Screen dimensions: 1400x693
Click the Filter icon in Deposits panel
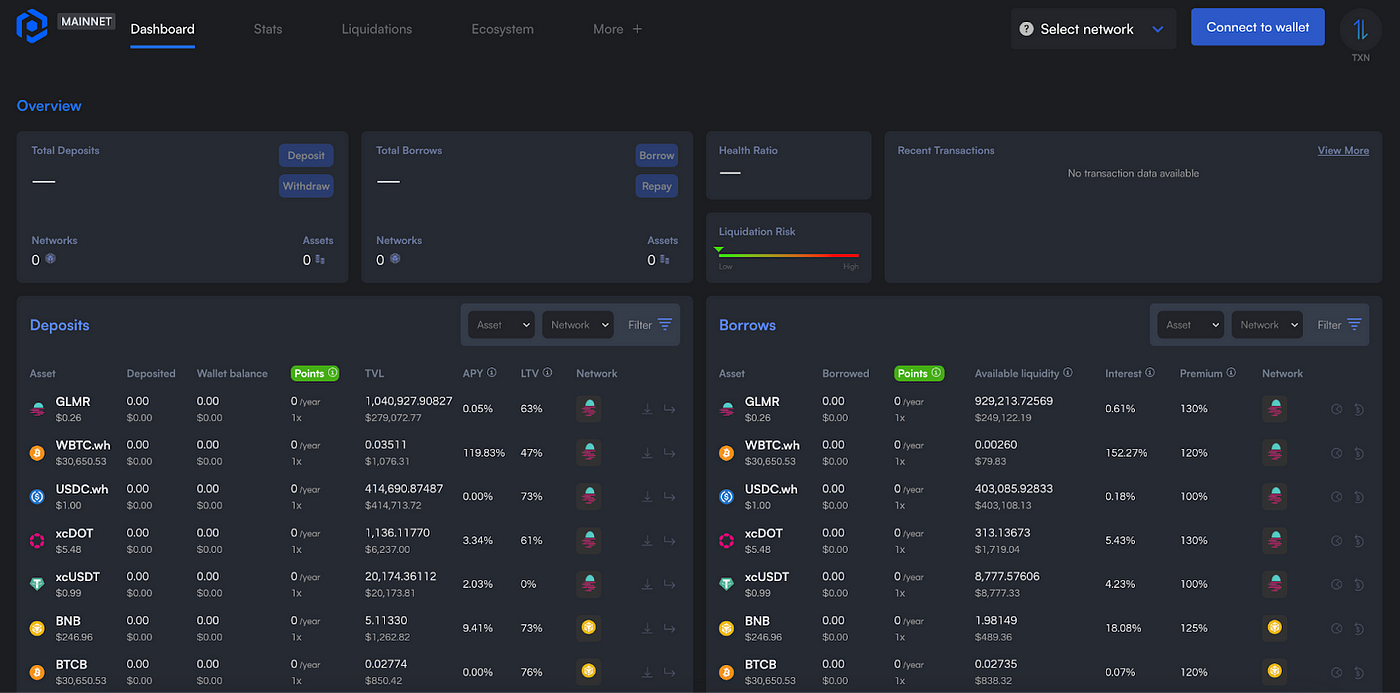tap(664, 325)
